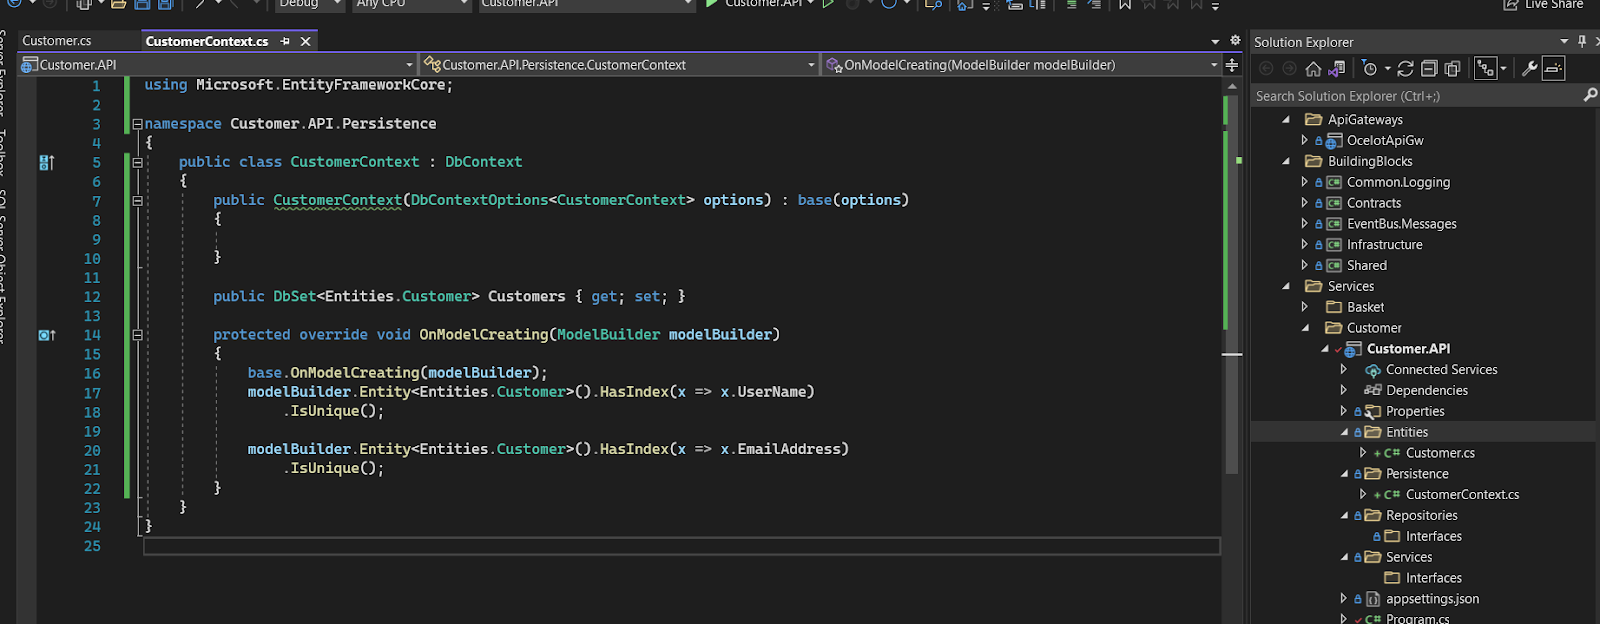Image resolution: width=1600 pixels, height=624 pixels.
Task: Select Contracts project in Solution Explorer
Action: point(1374,203)
